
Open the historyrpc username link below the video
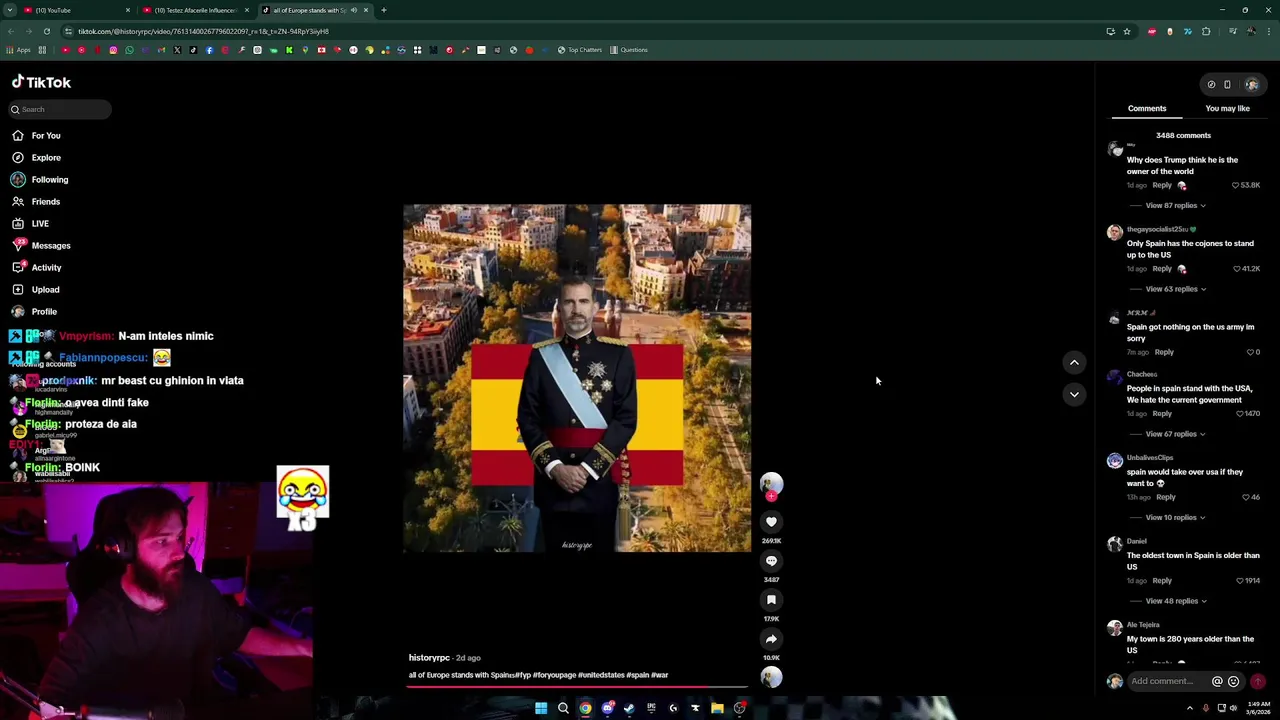(429, 658)
